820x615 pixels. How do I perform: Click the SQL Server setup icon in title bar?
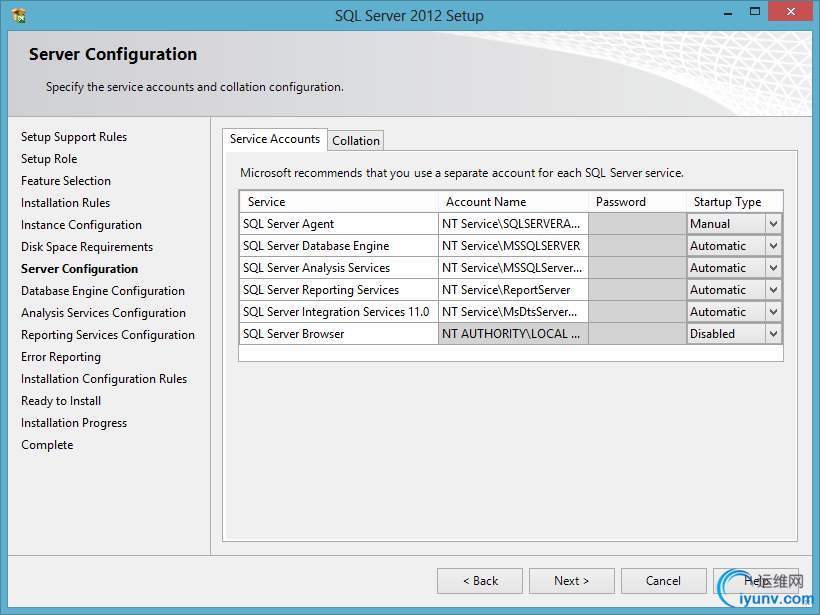point(19,16)
